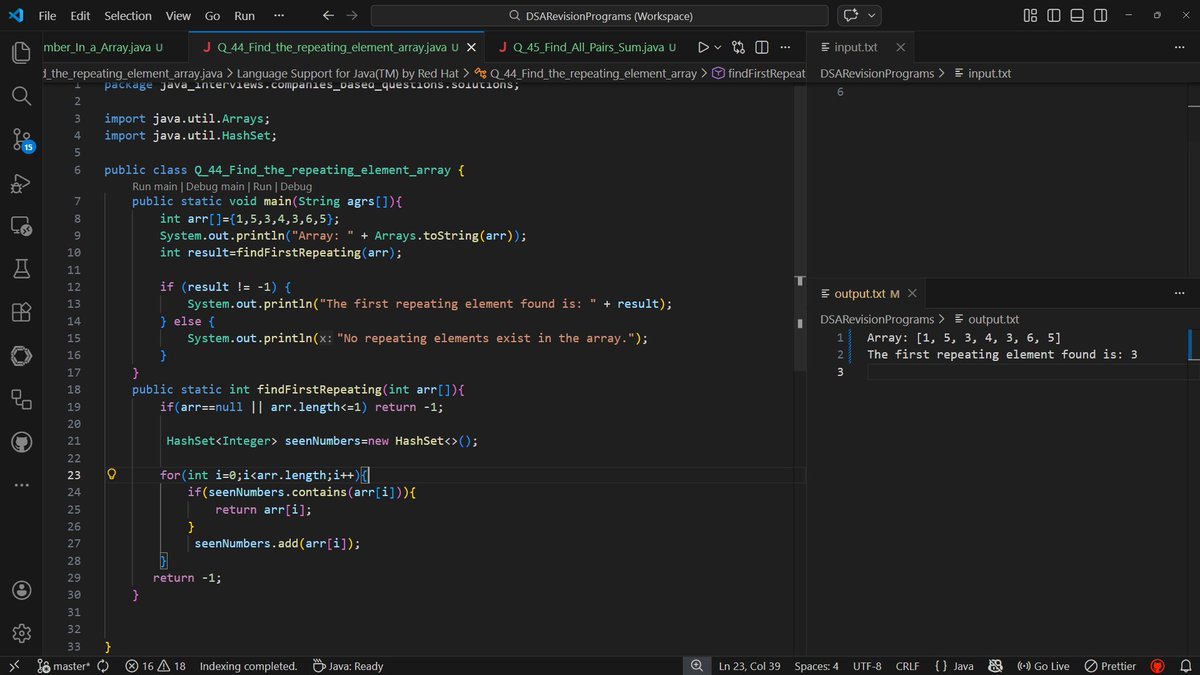Go back using the left navigation arrow
Image resolution: width=1200 pixels, height=675 pixels.
[x=329, y=16]
